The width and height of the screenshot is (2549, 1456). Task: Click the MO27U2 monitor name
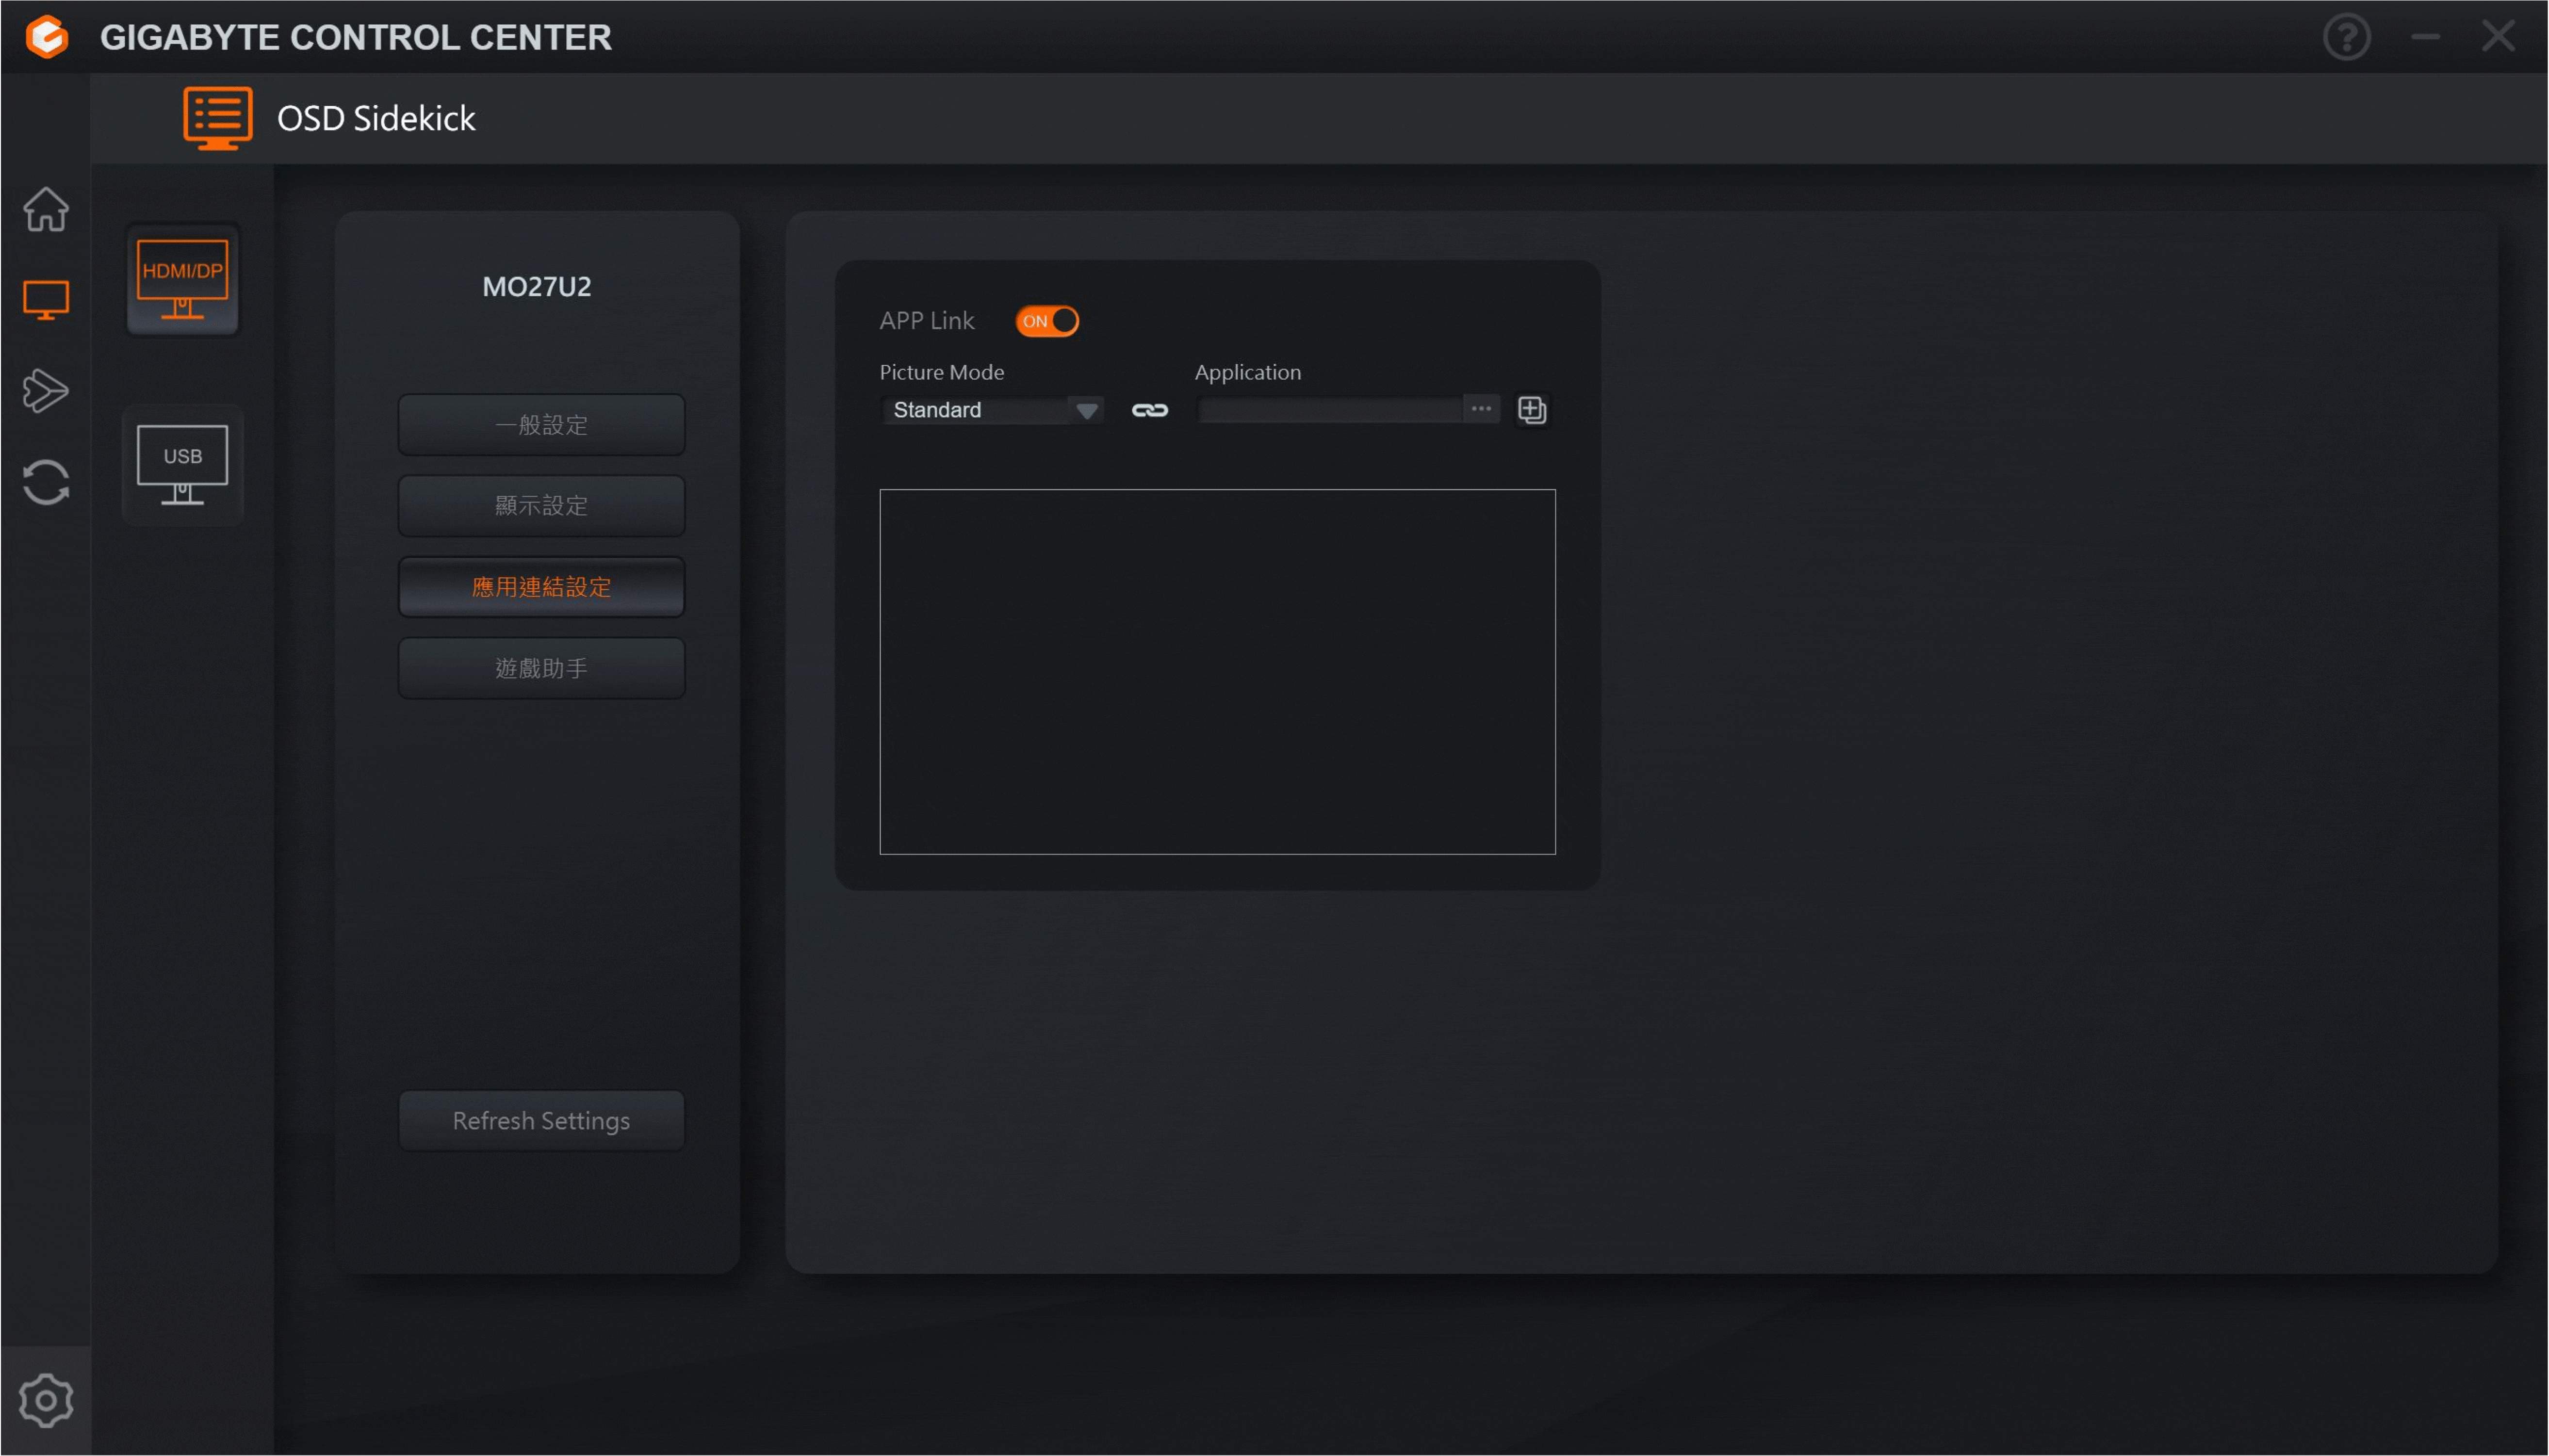[537, 287]
